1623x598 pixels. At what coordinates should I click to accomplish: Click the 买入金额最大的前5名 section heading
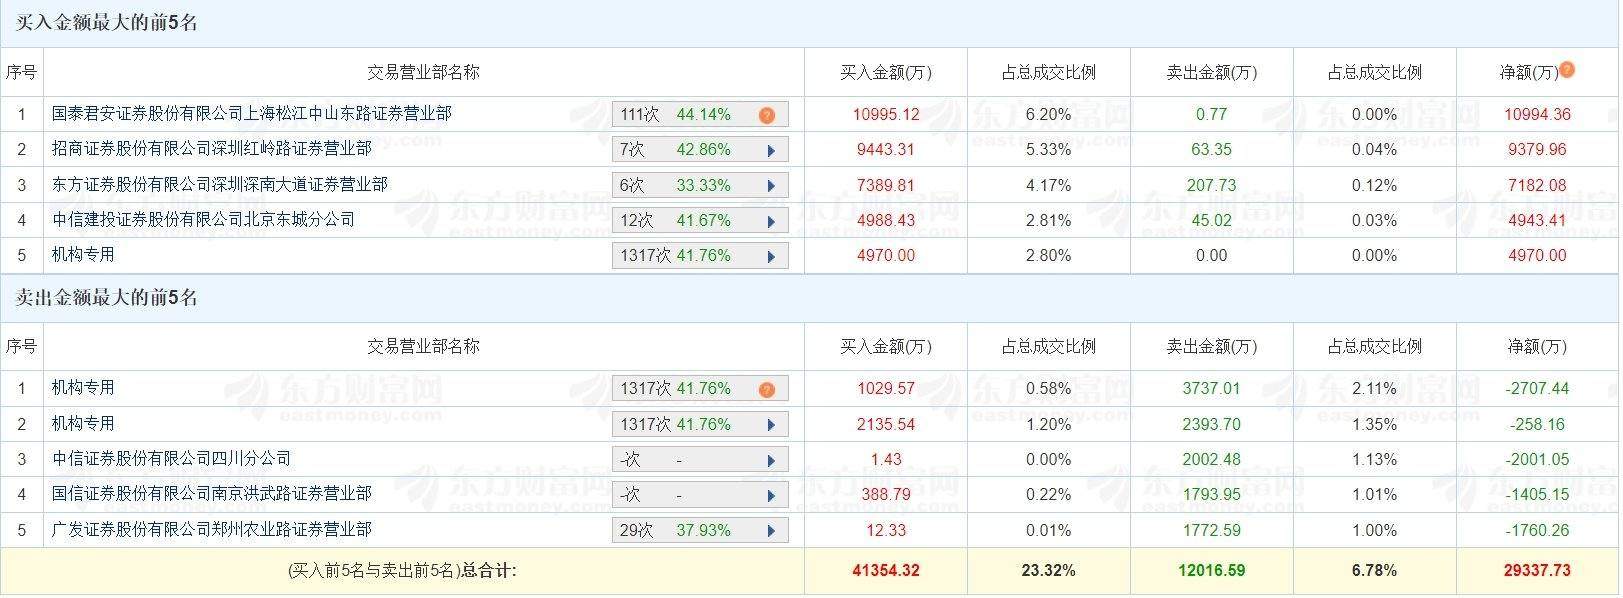click(x=107, y=23)
